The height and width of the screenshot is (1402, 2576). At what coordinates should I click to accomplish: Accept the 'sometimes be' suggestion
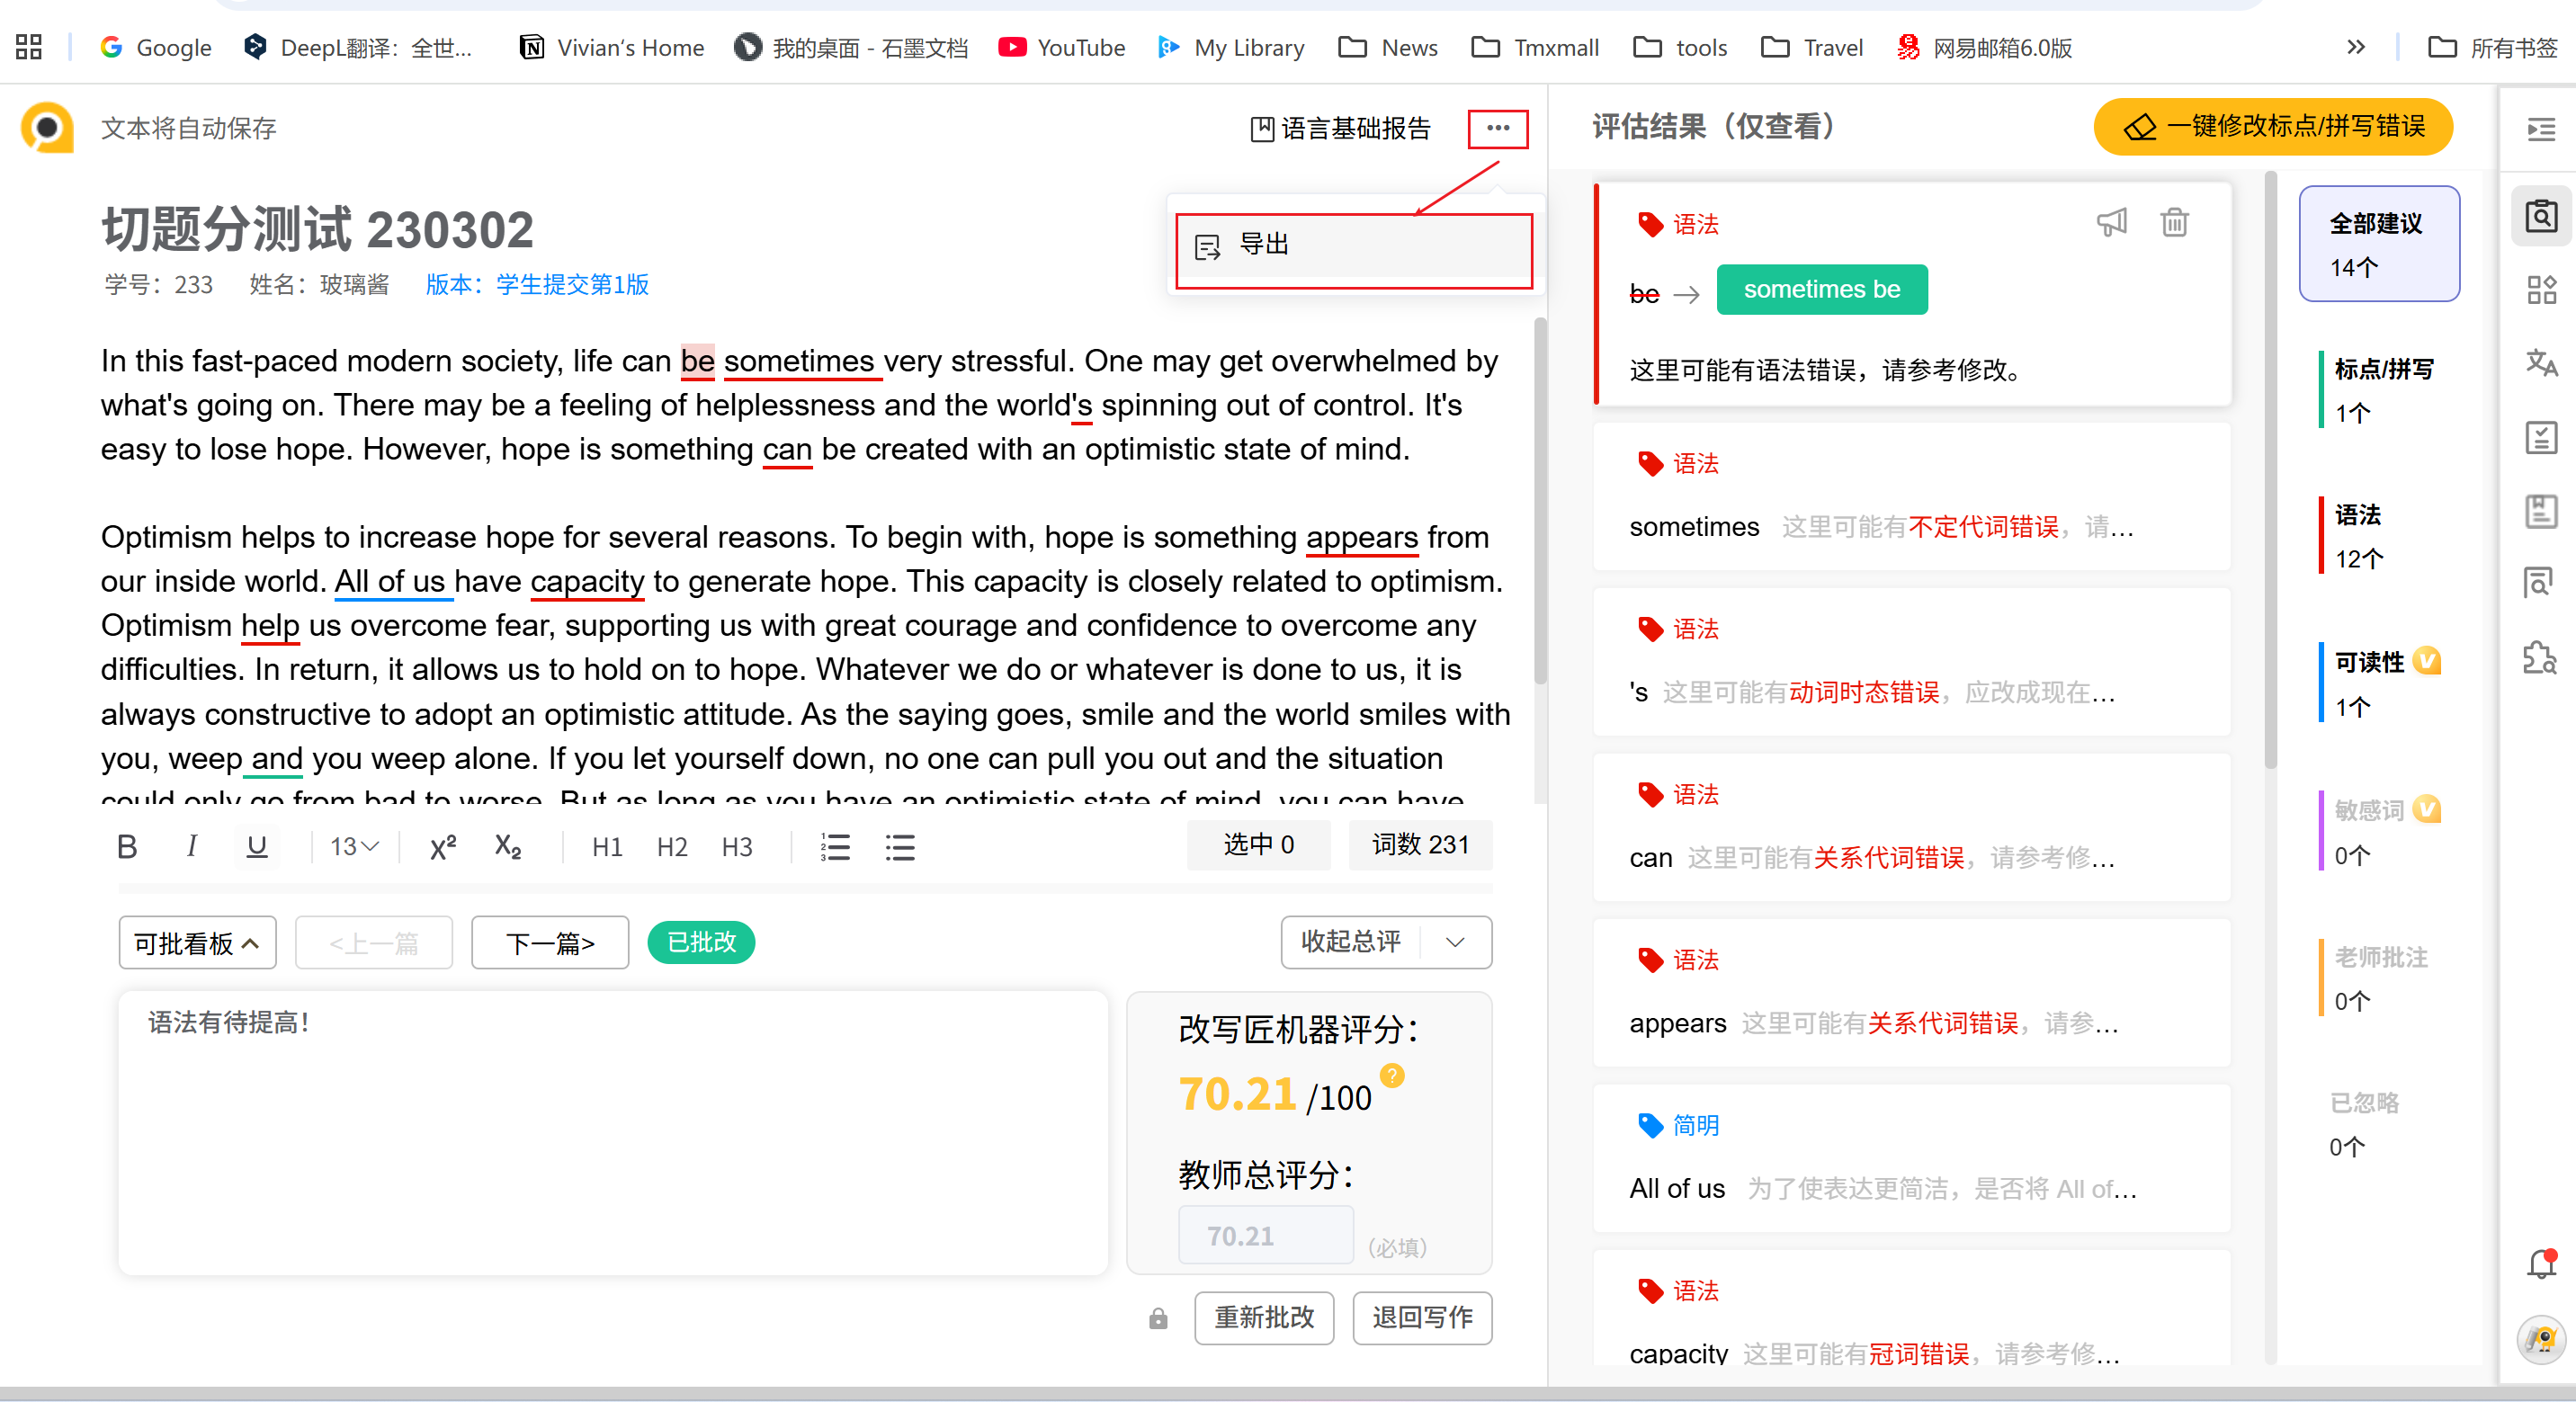tap(1821, 290)
